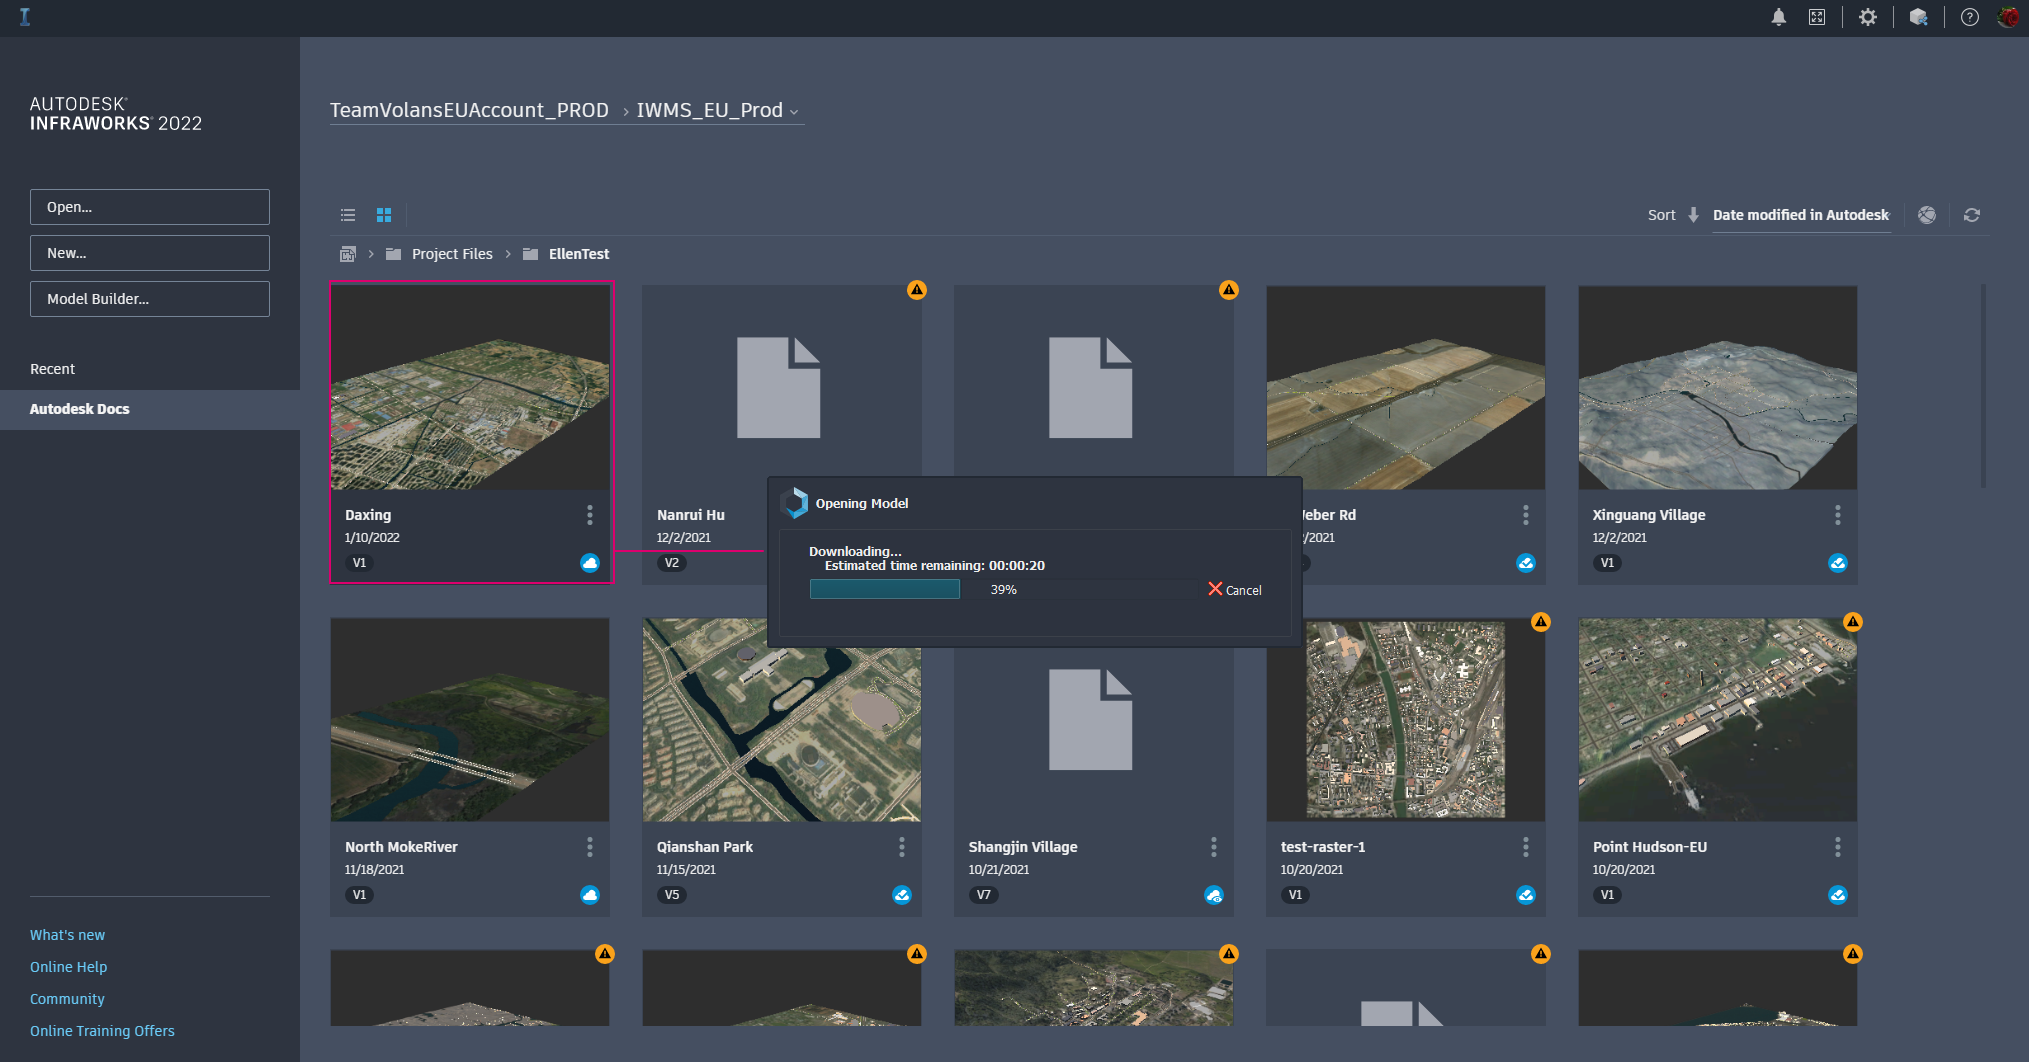This screenshot has height=1062, width=2029.
Task: Open the notifications bell icon
Action: pos(1778,17)
